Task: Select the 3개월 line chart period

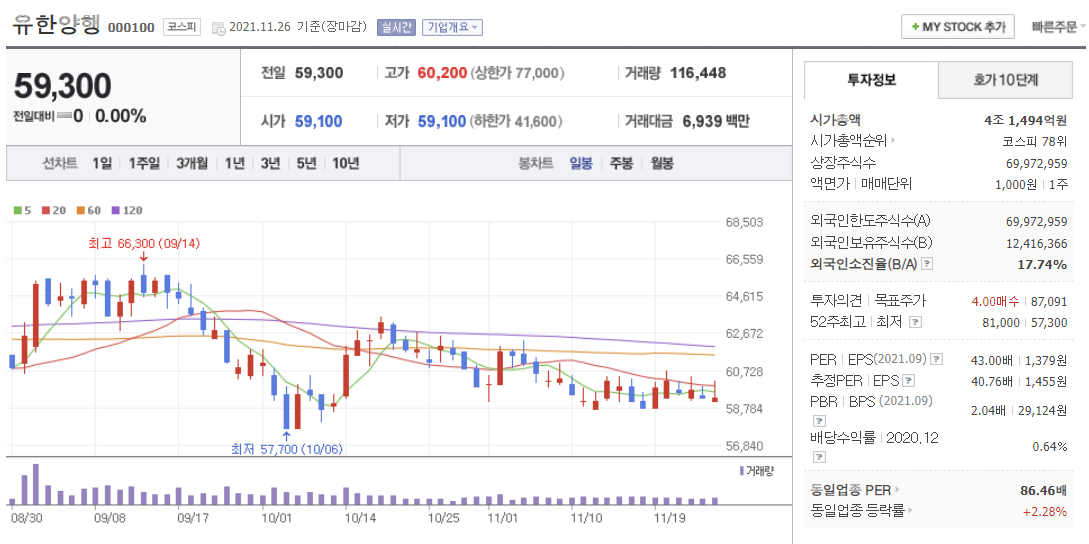Action: 192,164
